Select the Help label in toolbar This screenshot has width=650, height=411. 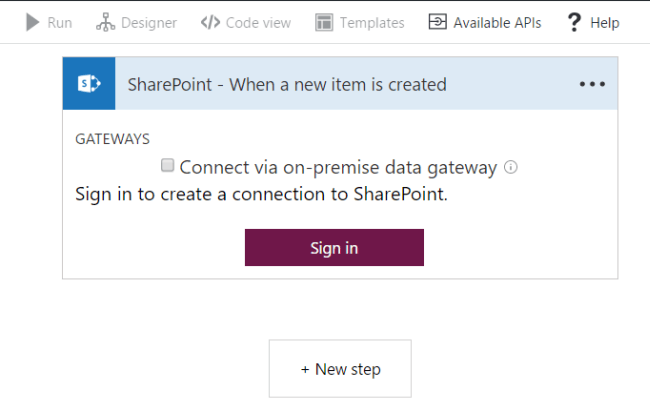[604, 22]
